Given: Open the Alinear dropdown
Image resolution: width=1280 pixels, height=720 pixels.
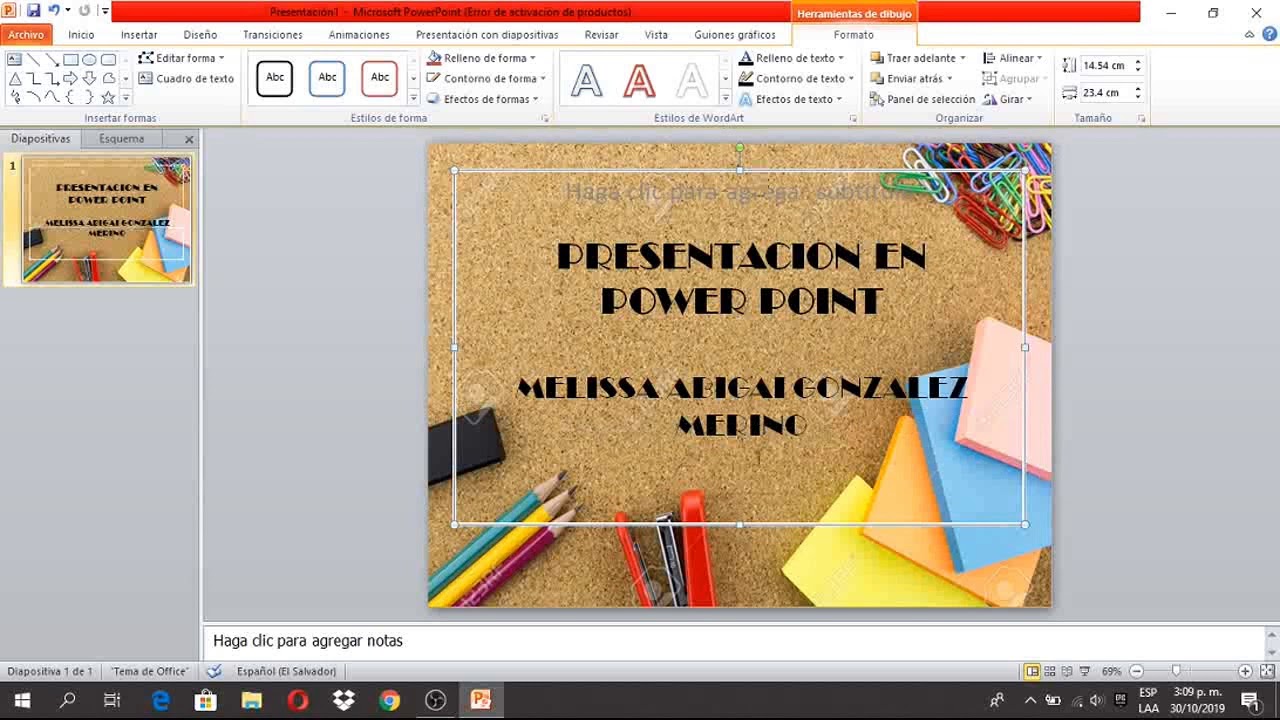Looking at the screenshot, I should click(1013, 58).
